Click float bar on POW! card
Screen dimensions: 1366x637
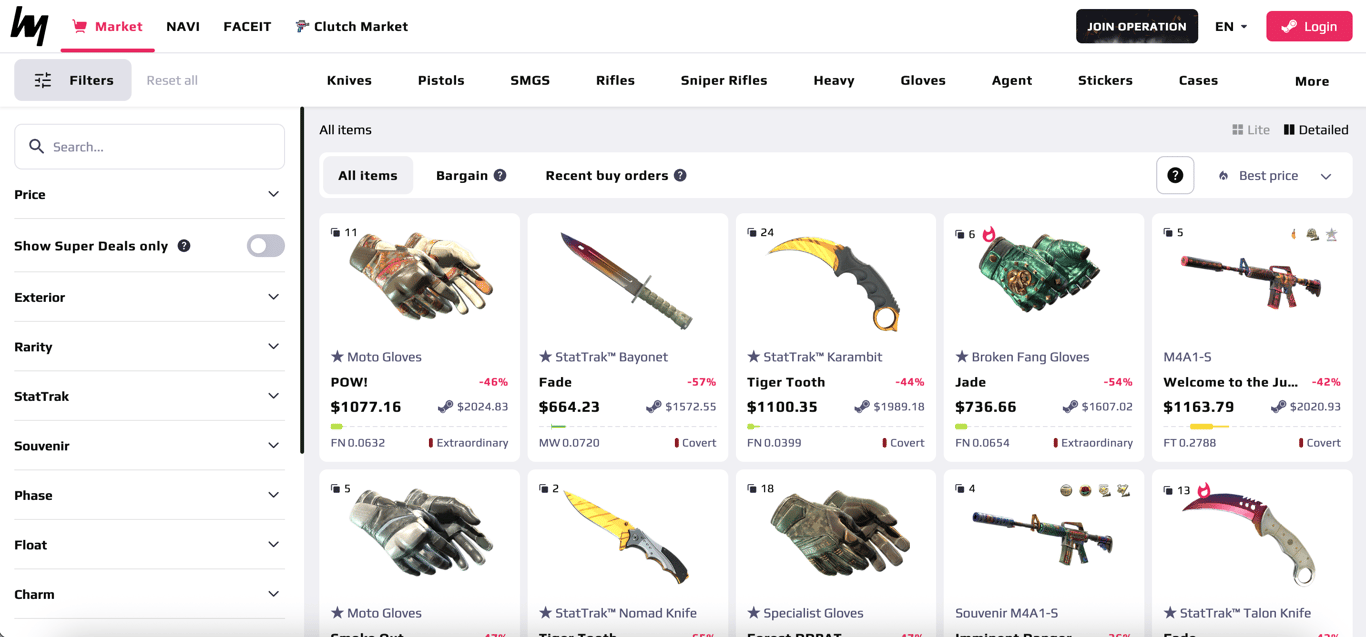pyautogui.click(x=419, y=427)
